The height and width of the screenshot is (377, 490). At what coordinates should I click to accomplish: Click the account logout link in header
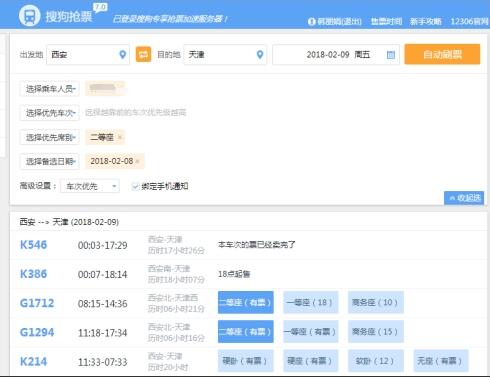click(339, 22)
